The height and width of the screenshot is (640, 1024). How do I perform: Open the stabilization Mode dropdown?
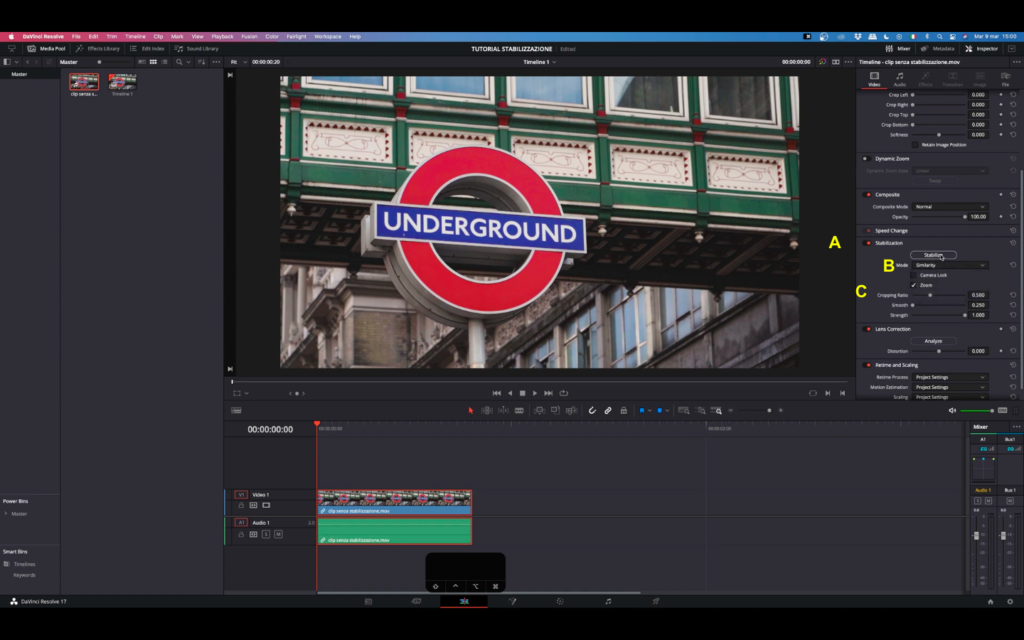coord(950,265)
